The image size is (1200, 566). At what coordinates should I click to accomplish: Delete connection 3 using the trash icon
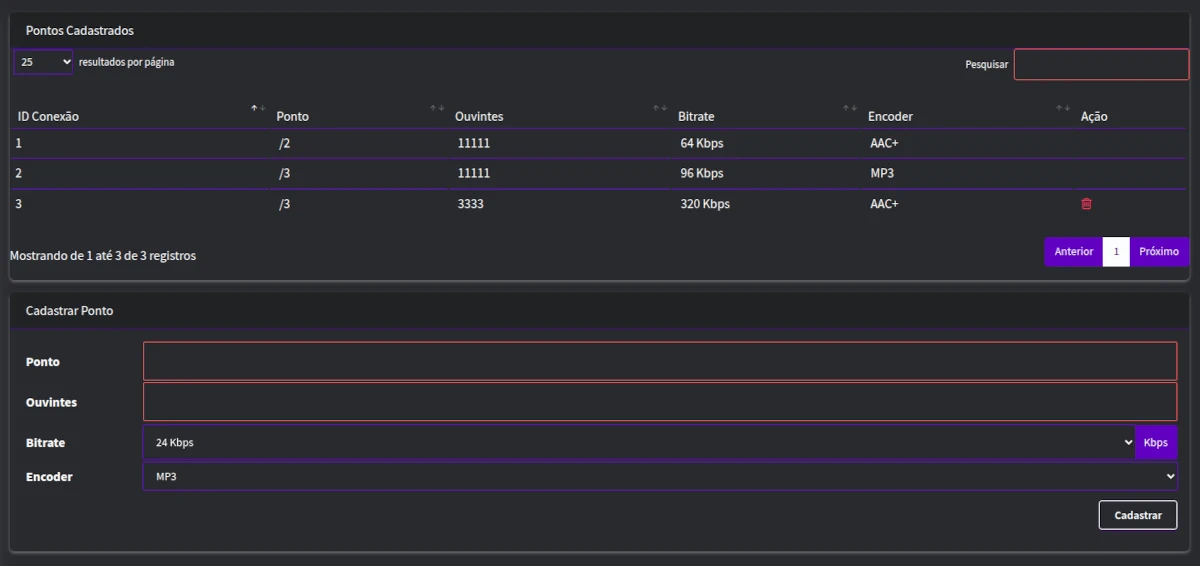point(1086,204)
